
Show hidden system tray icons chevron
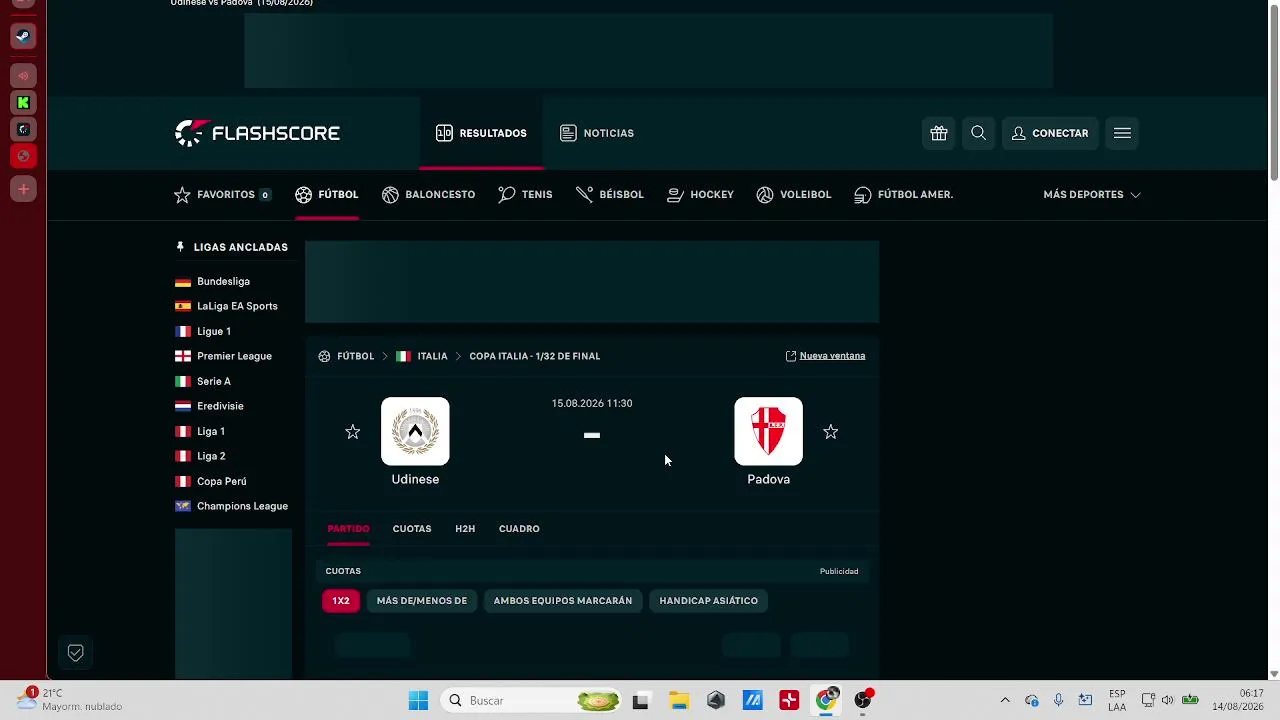point(1005,700)
